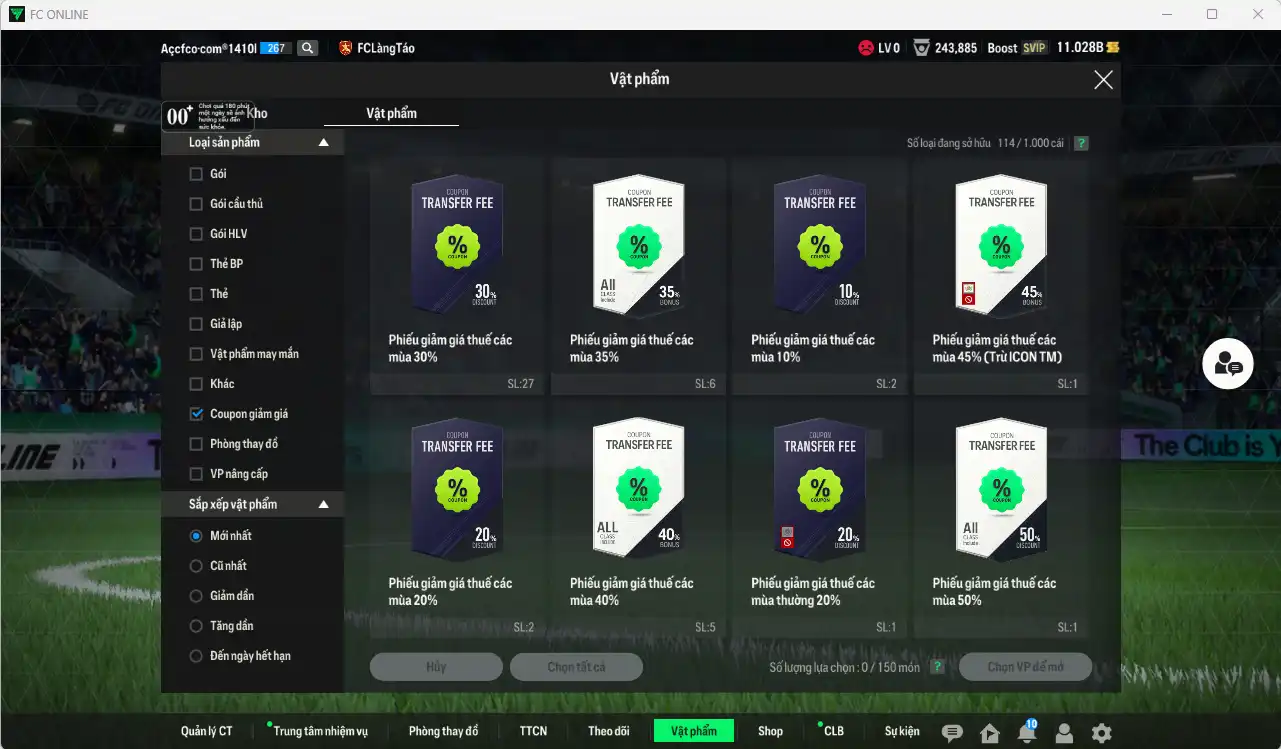Check the Gói cầu thủ filter checkbox
This screenshot has width=1281, height=749.
196,204
